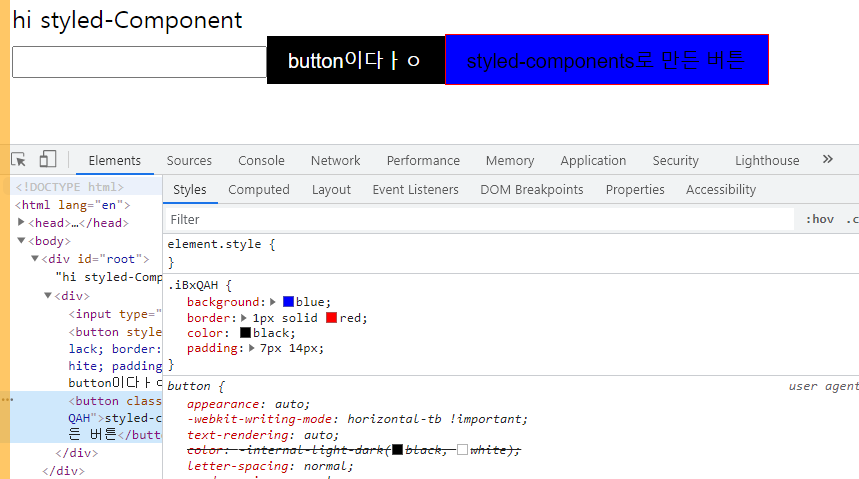Switch to the Sources tab
859x479 pixels.
tap(189, 161)
